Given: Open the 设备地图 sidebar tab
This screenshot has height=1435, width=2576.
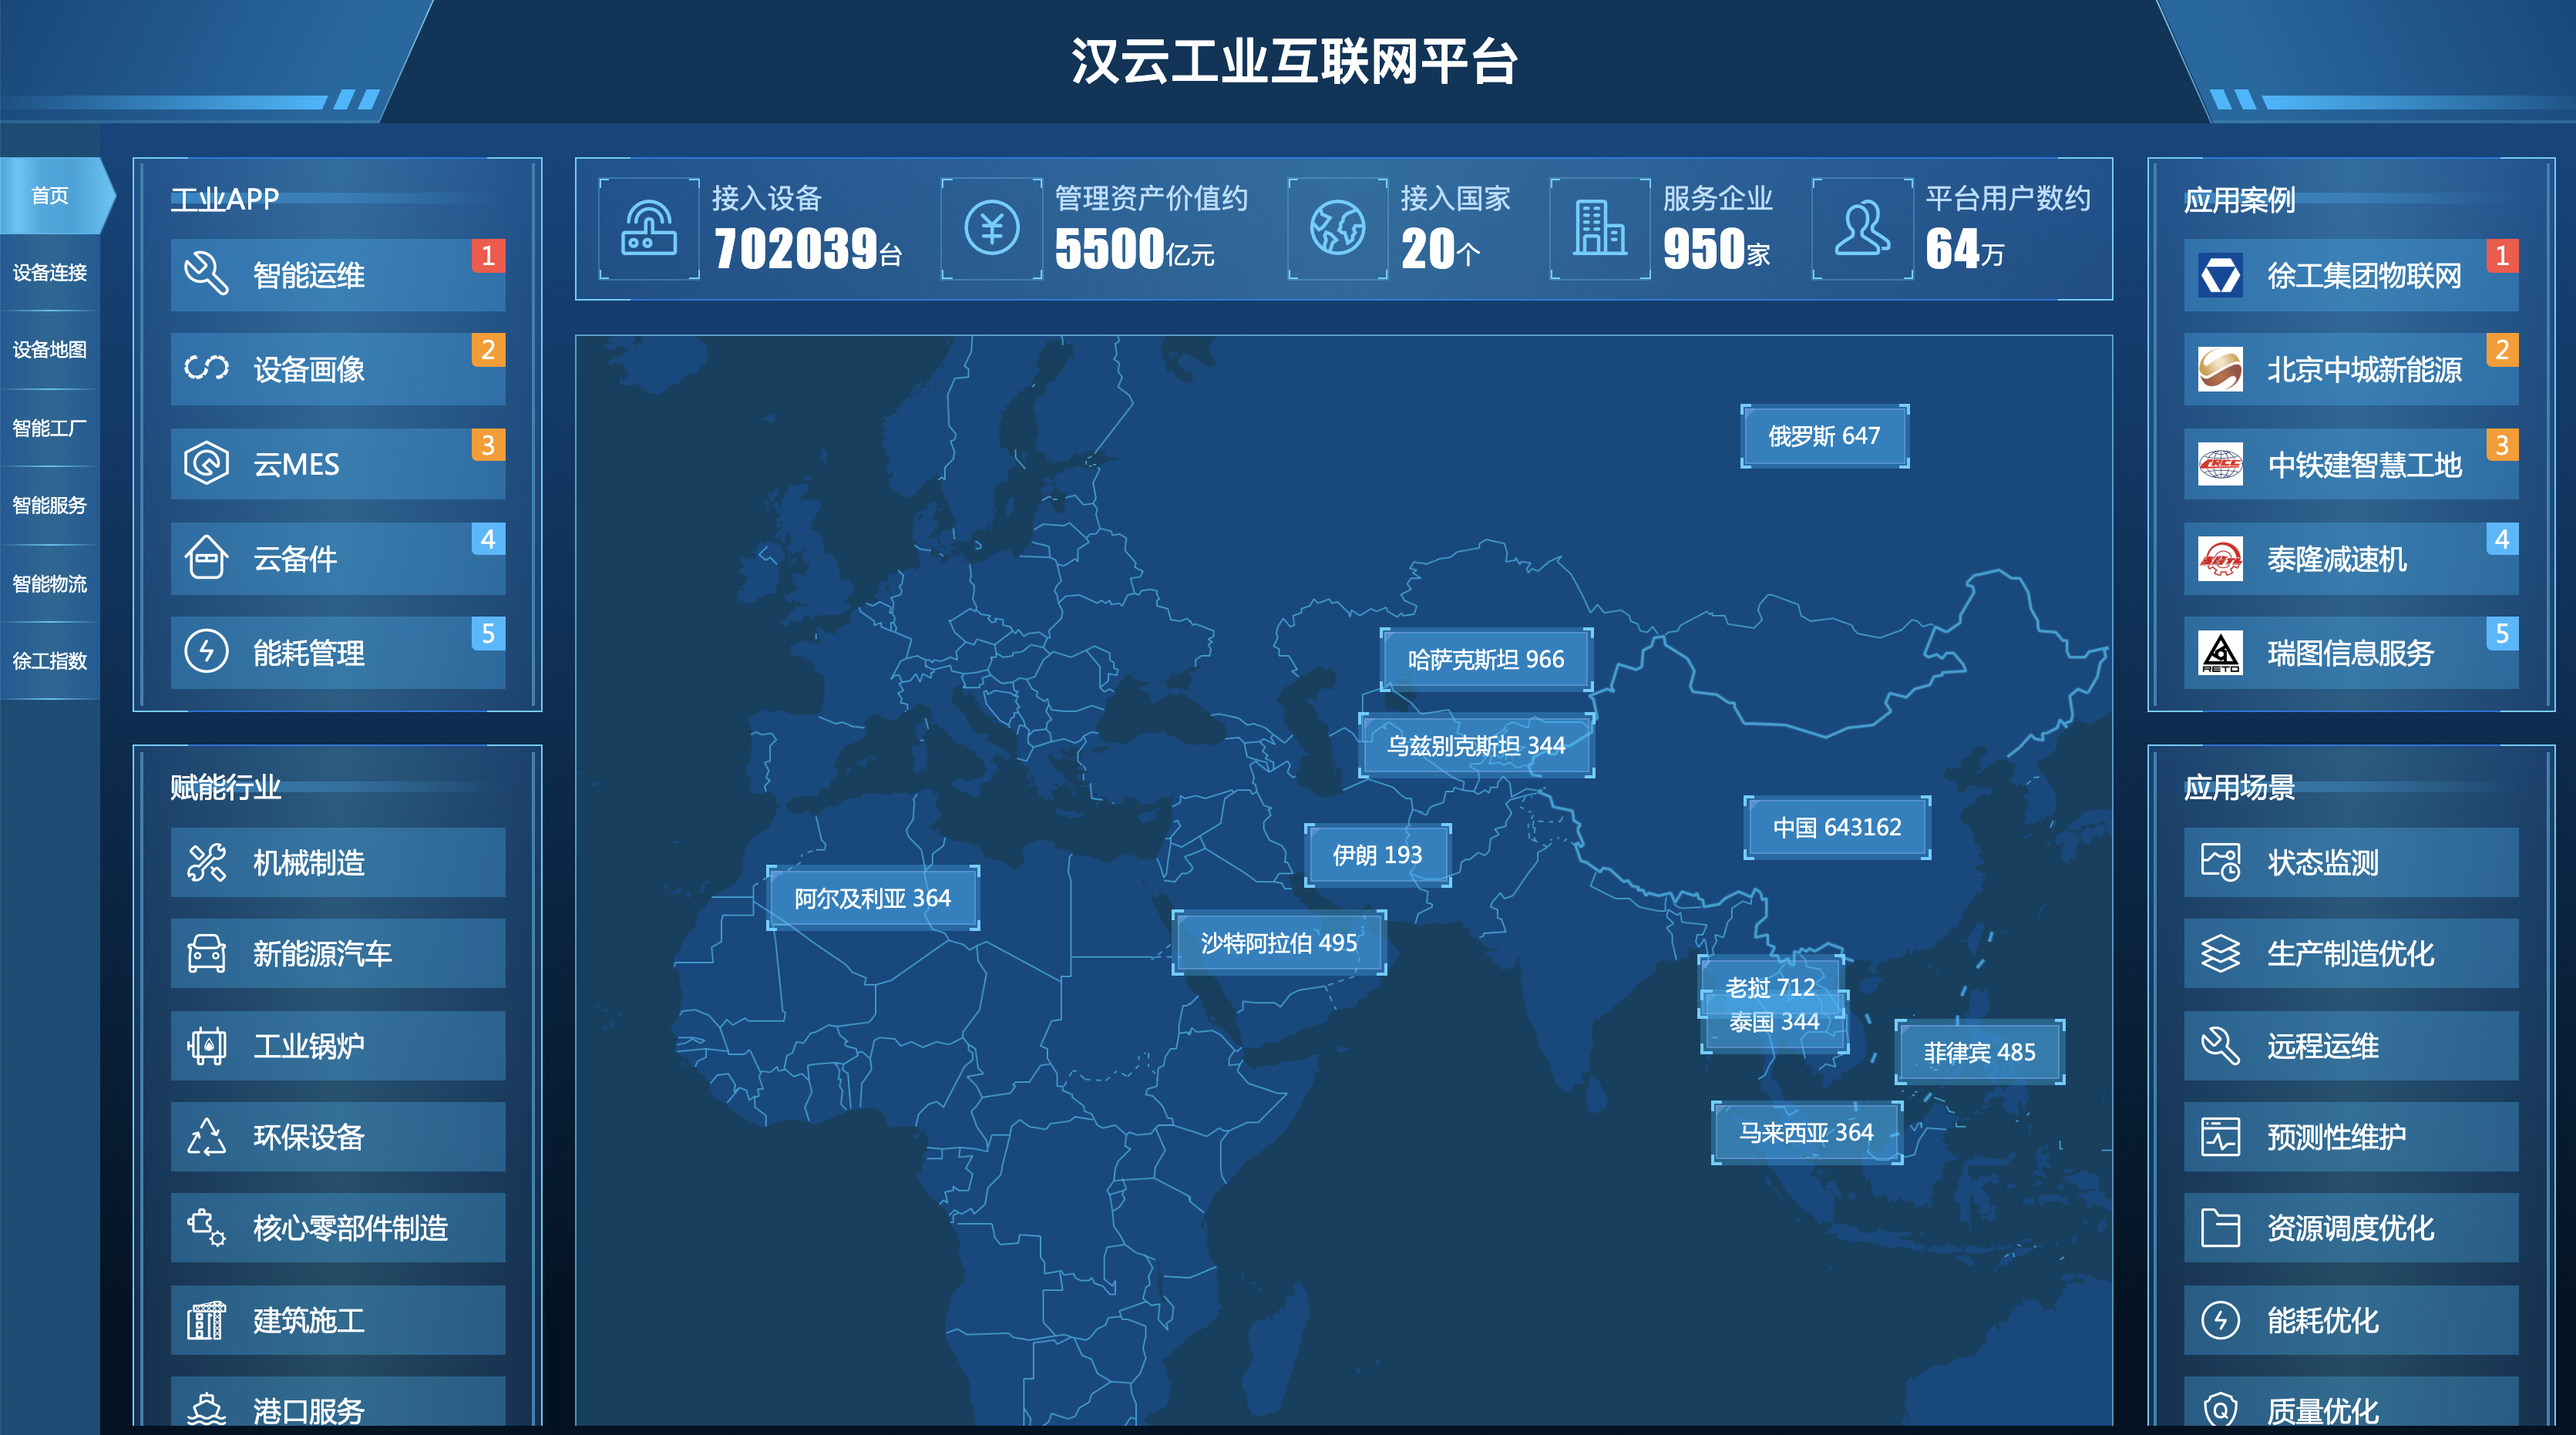Looking at the screenshot, I should click(x=50, y=349).
